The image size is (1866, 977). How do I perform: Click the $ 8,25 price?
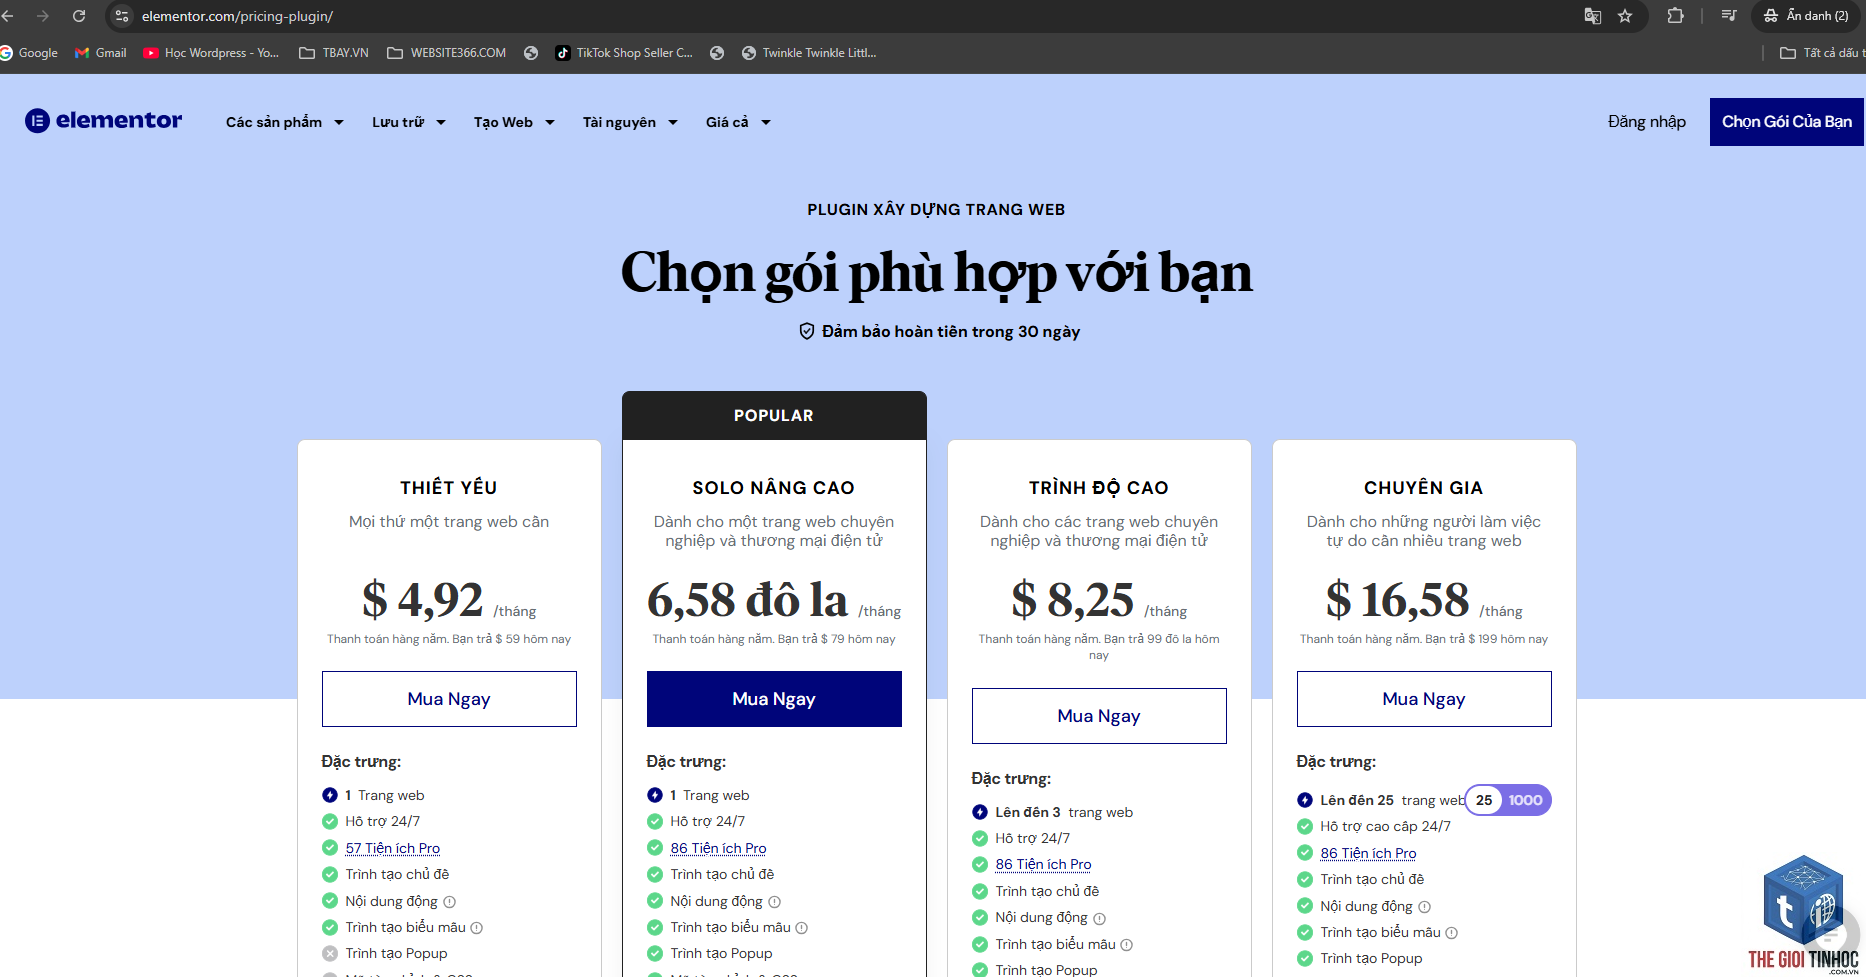coord(1072,600)
